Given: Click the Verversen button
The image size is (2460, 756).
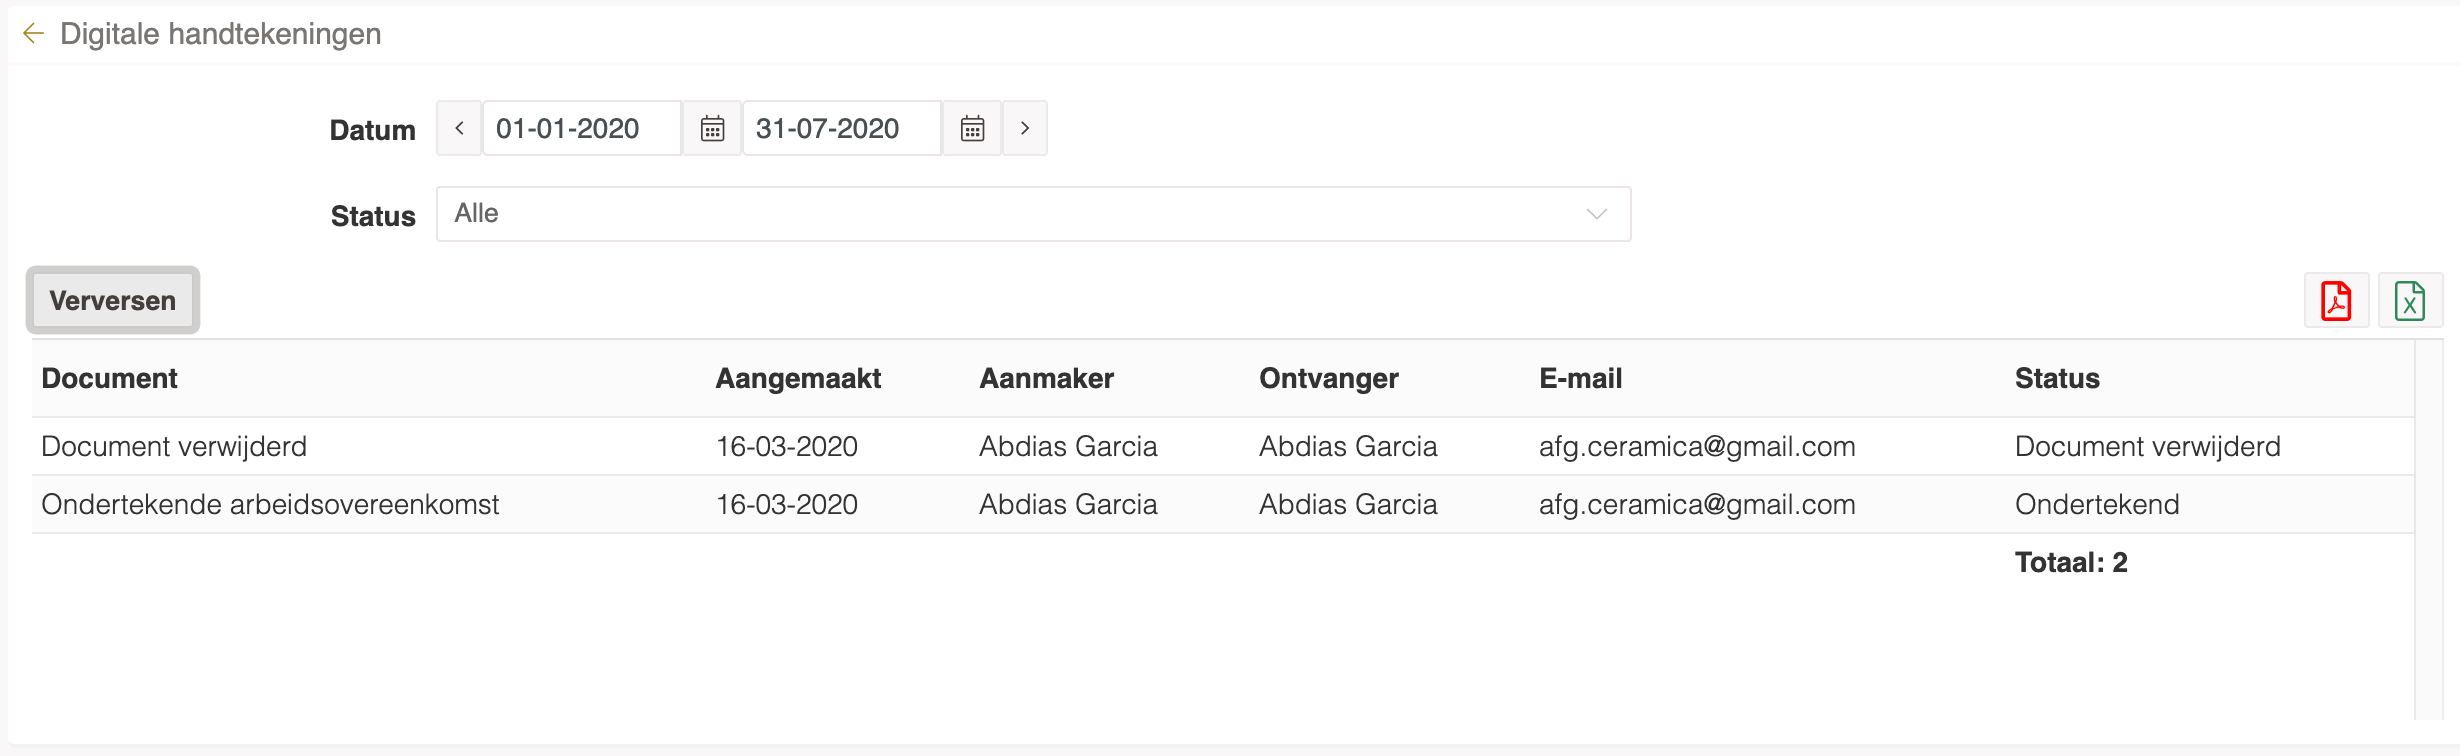Looking at the screenshot, I should point(113,300).
